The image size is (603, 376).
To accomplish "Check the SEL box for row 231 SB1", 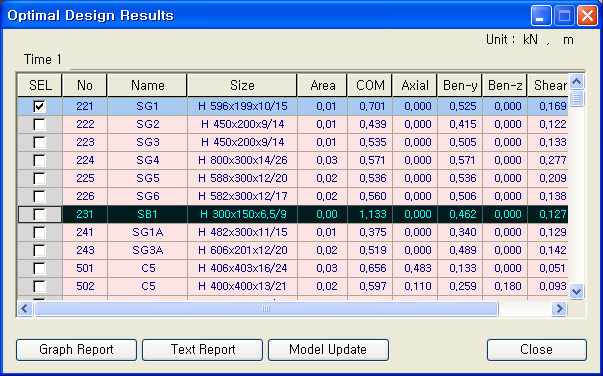I will tap(39, 215).
